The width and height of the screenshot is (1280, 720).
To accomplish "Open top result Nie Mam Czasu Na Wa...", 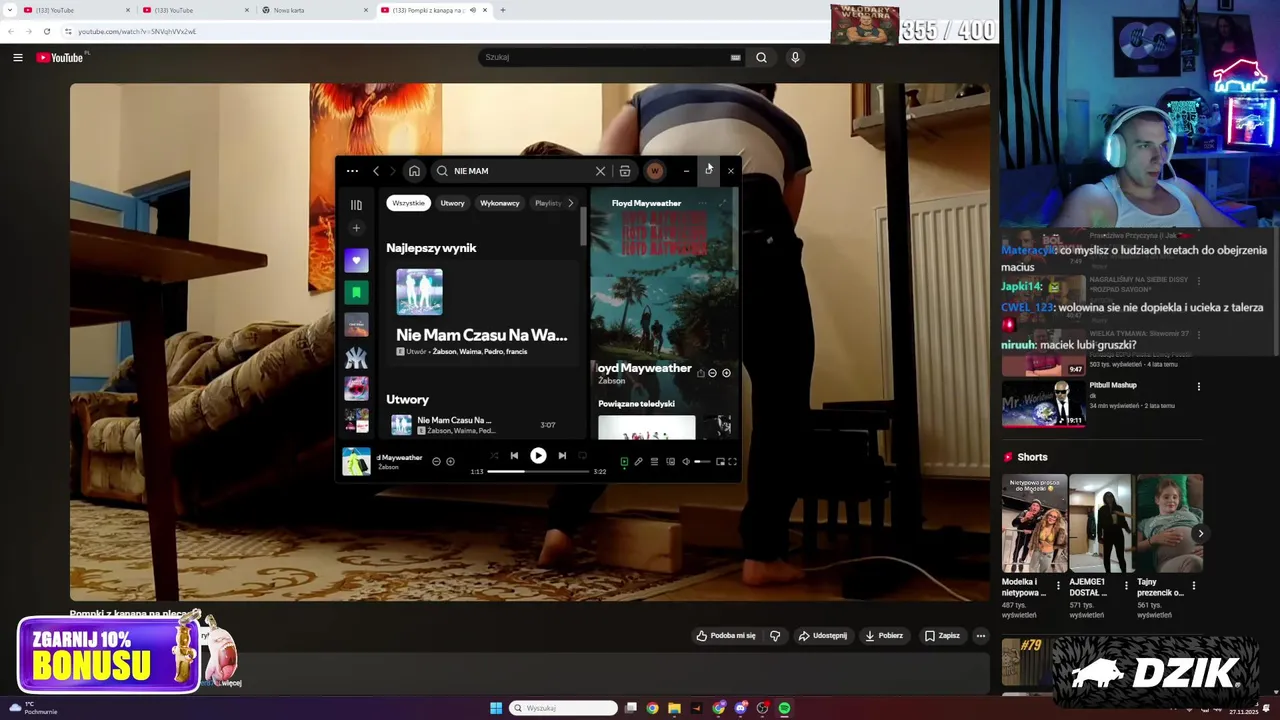I will click(482, 313).
